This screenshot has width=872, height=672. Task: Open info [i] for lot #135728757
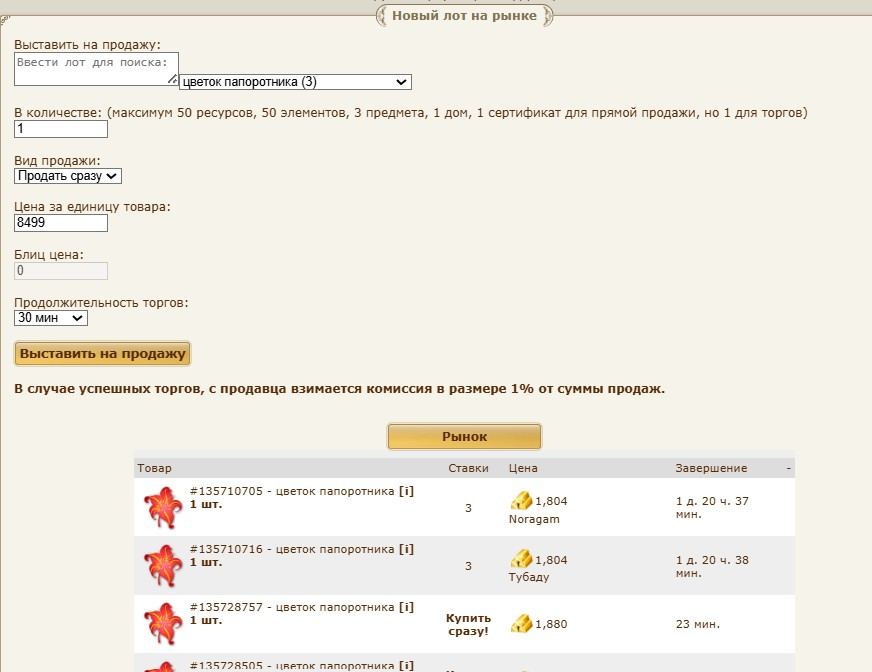tap(406, 607)
